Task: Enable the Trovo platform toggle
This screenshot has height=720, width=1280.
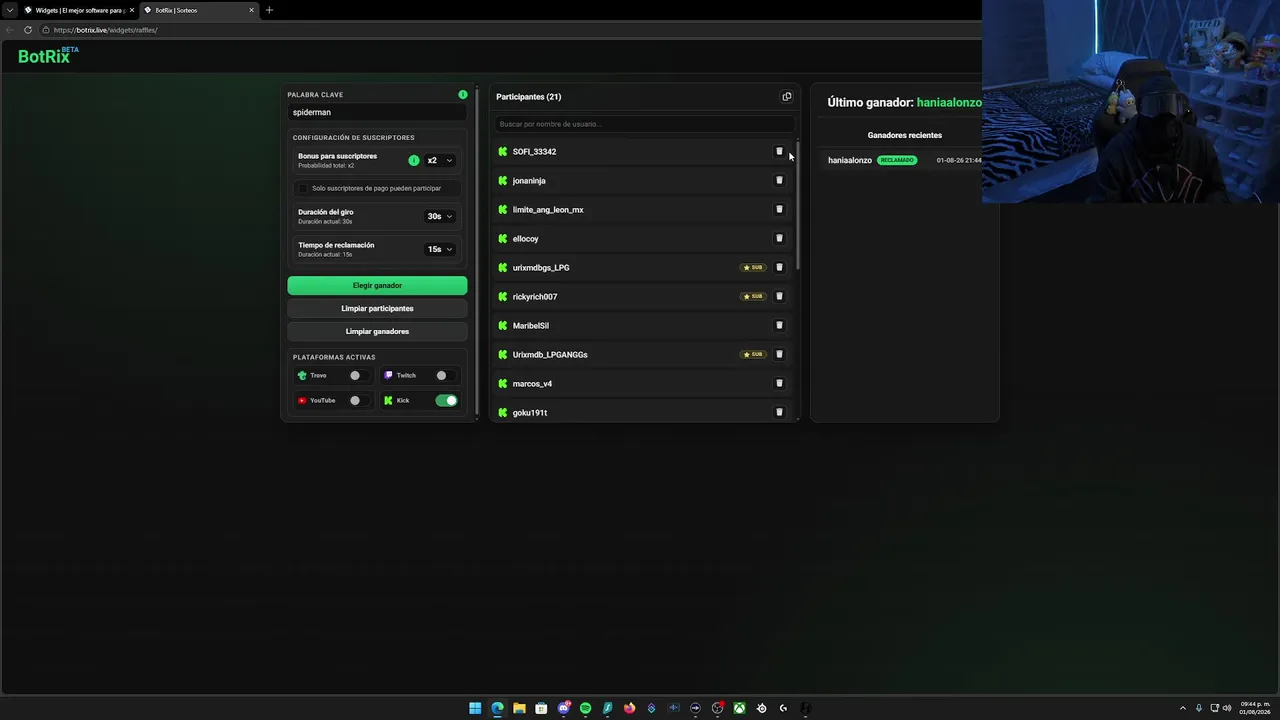Action: [x=358, y=376]
